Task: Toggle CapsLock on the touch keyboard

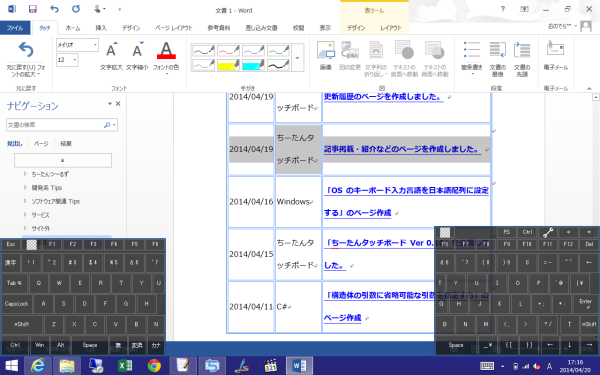Action: [16, 304]
